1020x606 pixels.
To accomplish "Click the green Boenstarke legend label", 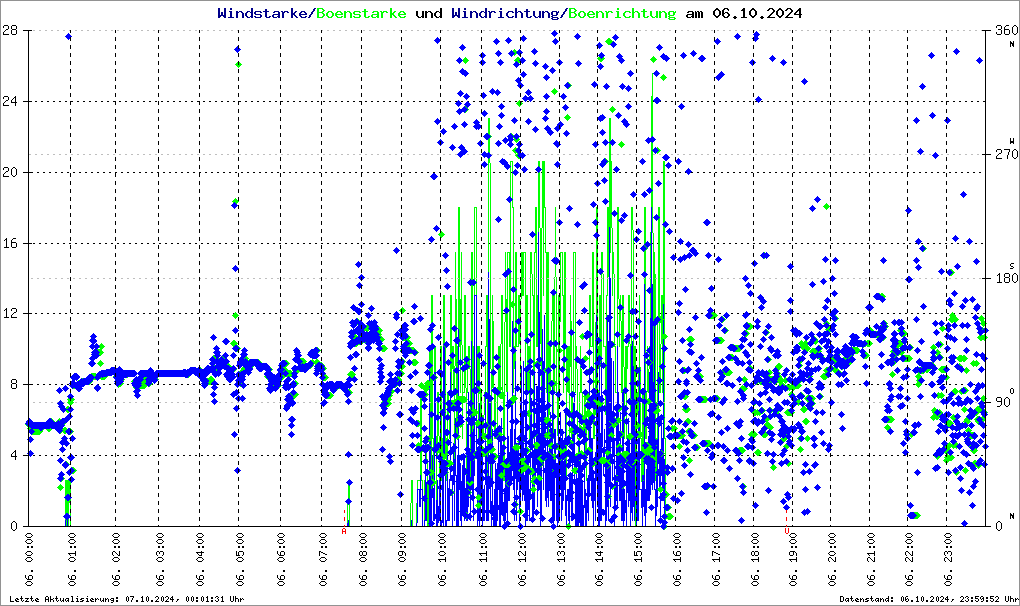I will (361, 13).
